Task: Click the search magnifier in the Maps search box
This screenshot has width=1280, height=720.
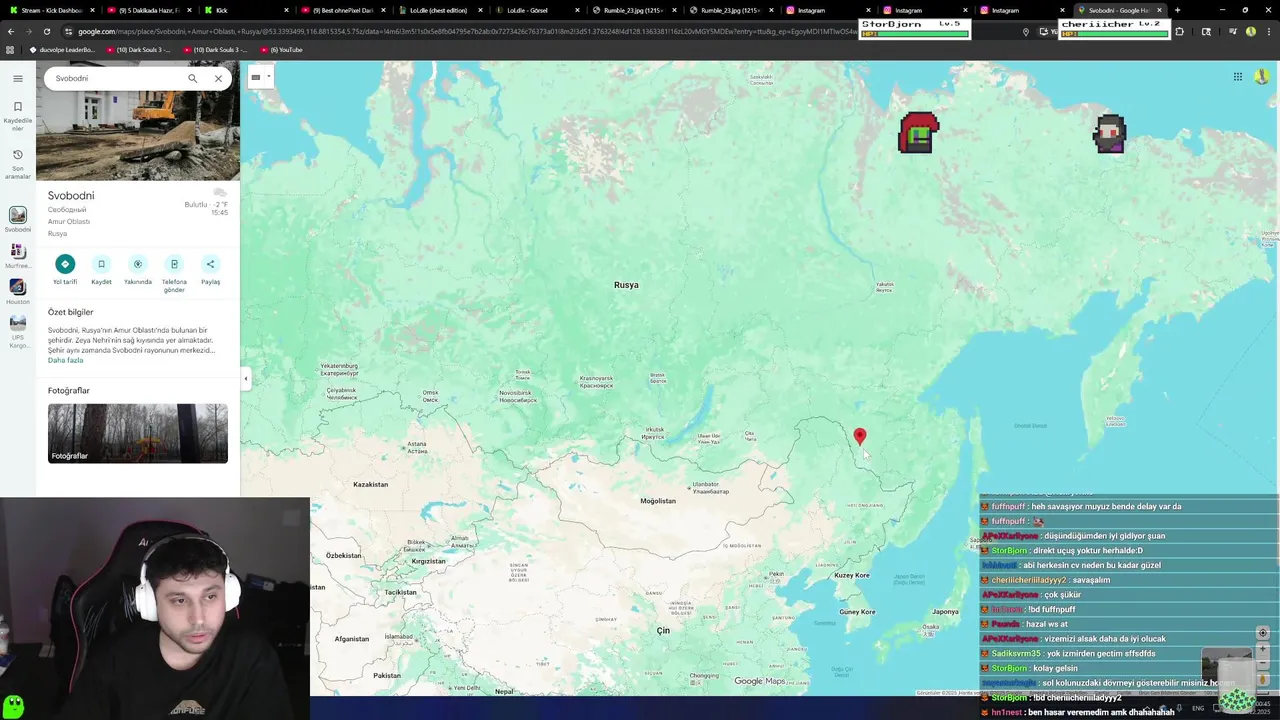Action: (193, 78)
